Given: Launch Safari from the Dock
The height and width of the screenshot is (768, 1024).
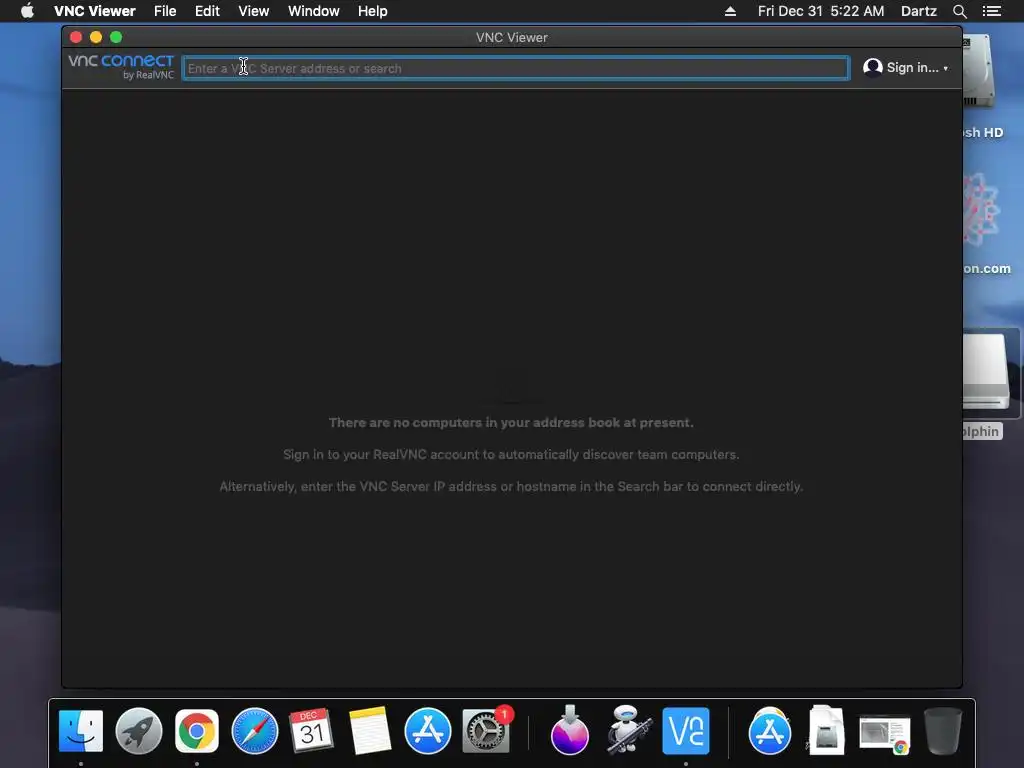Looking at the screenshot, I should [255, 731].
